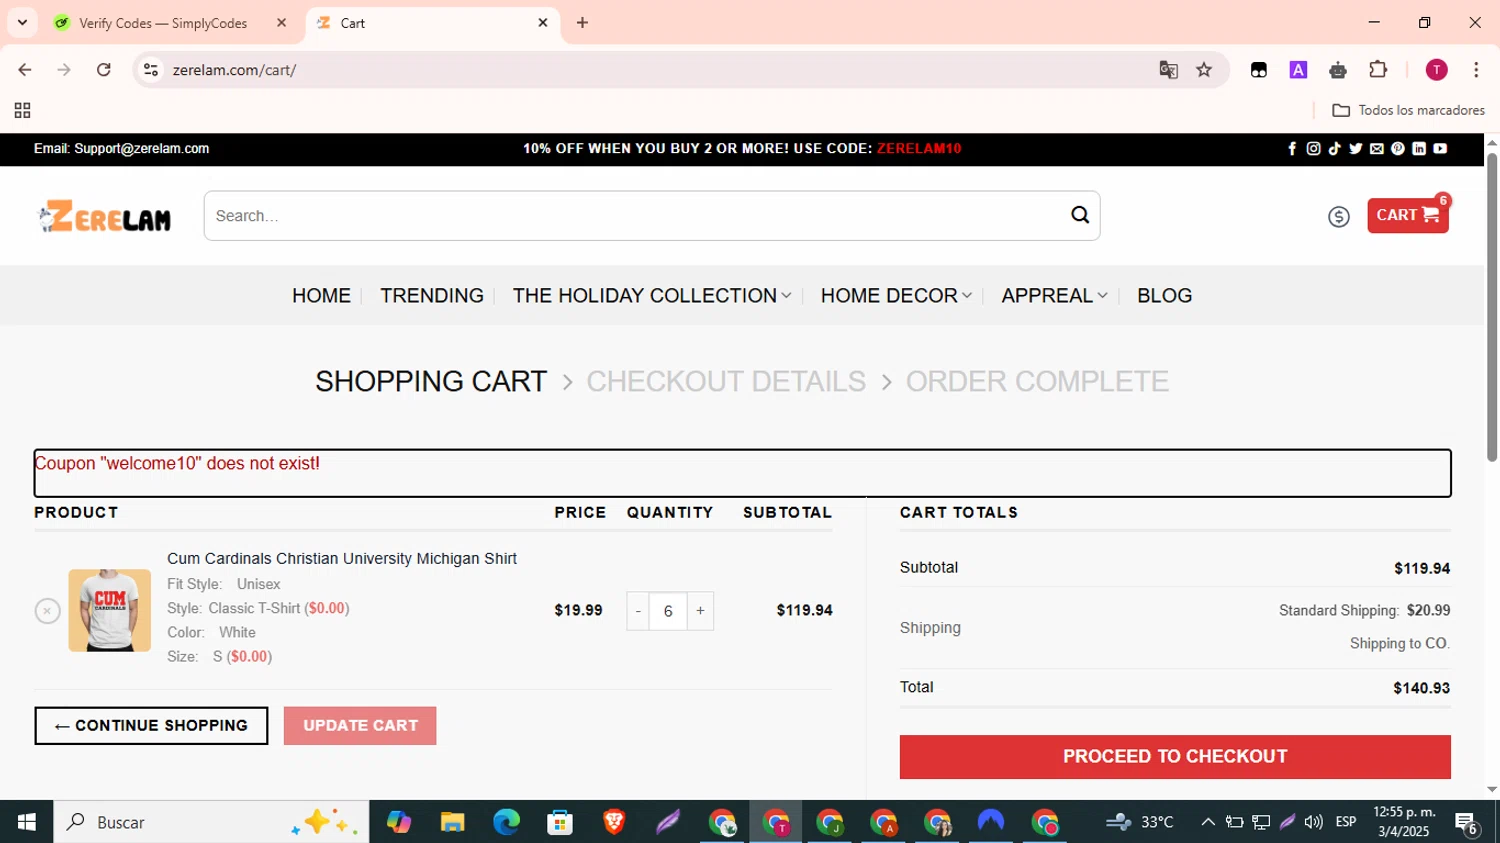Open Todos los marcadores bookmarks folder

tap(1408, 110)
